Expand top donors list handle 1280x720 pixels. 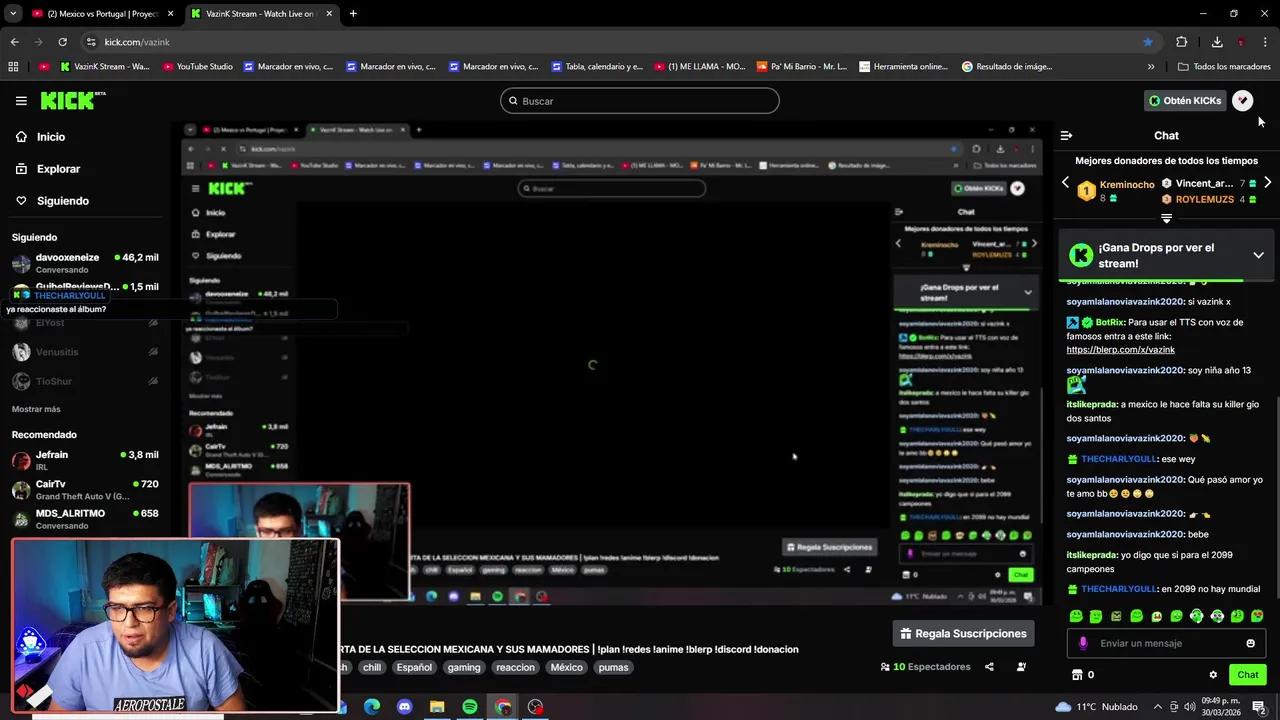click(1166, 218)
